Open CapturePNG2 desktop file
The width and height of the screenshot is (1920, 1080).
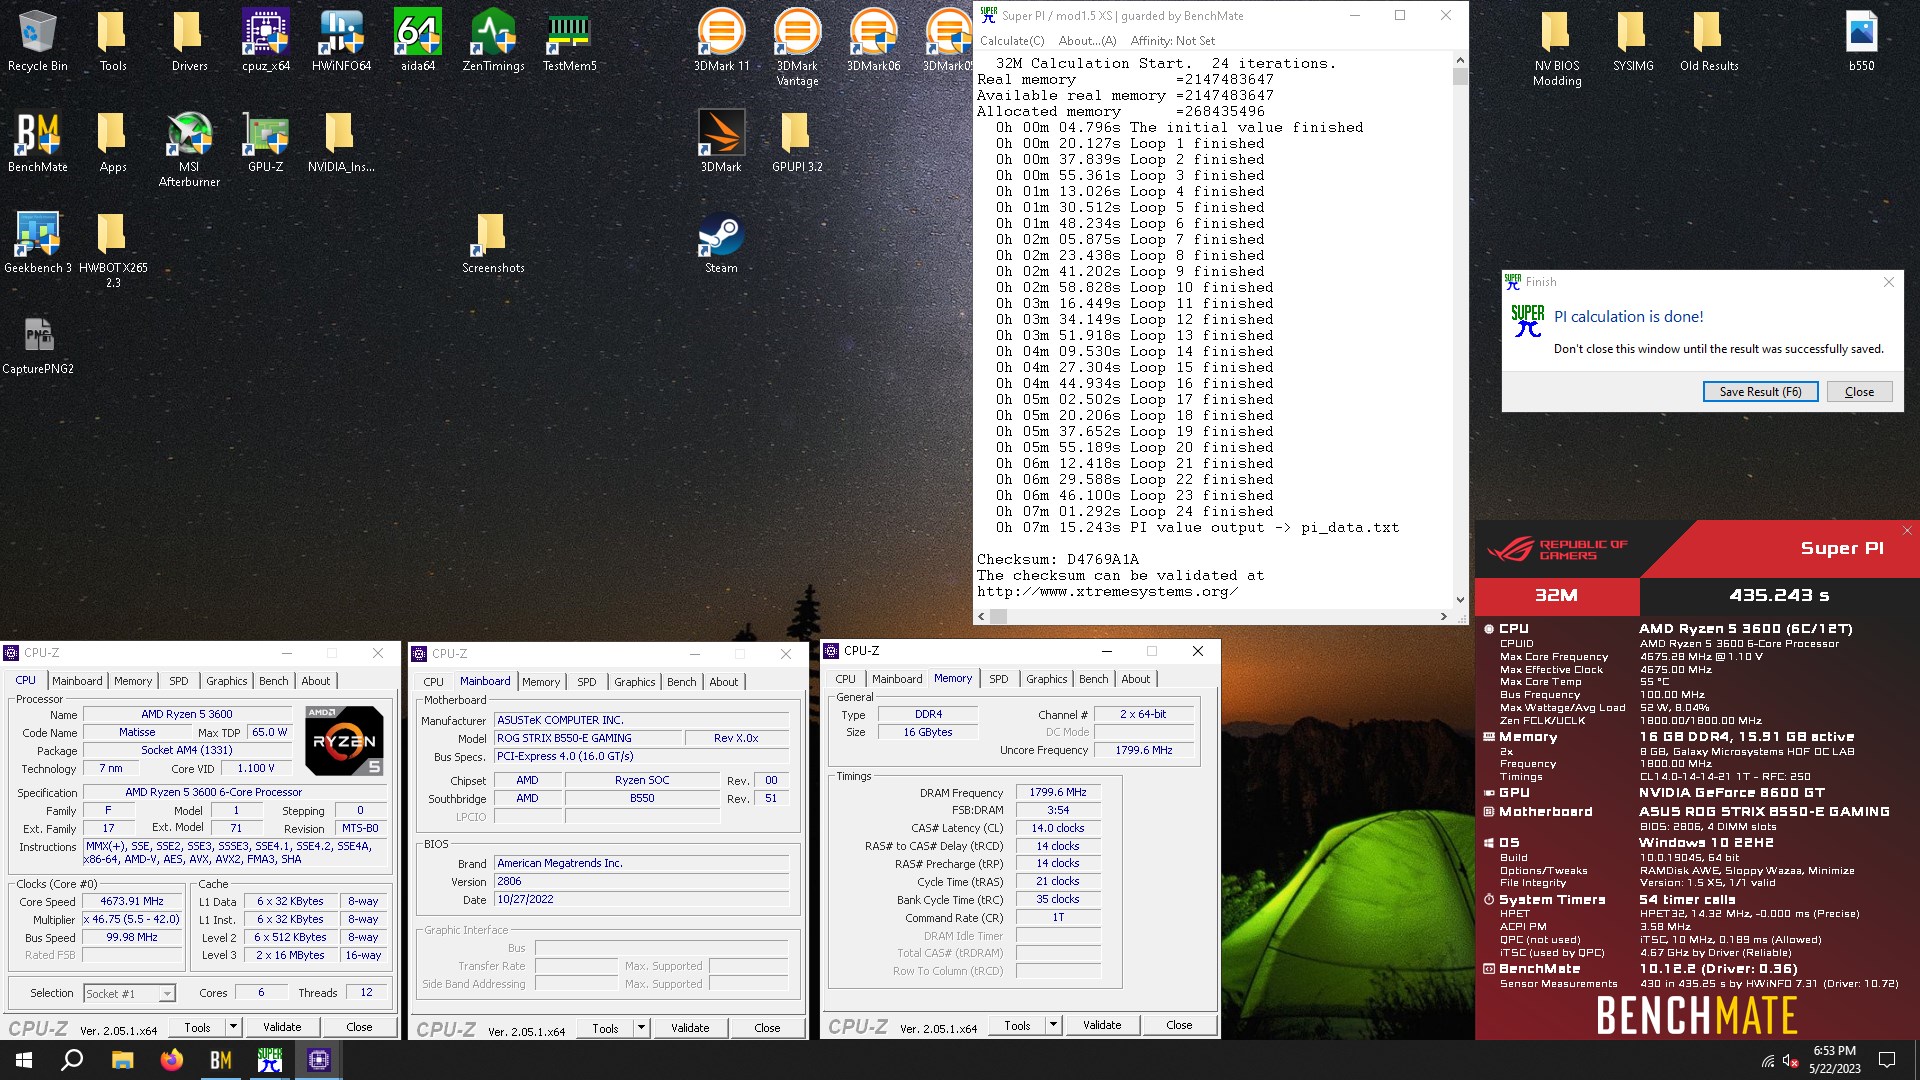coord(38,343)
